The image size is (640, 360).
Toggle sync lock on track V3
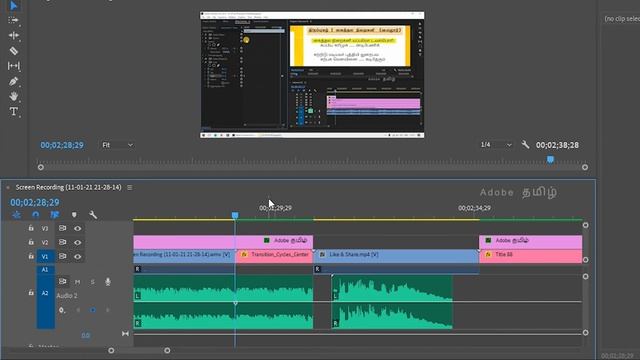tap(62, 228)
